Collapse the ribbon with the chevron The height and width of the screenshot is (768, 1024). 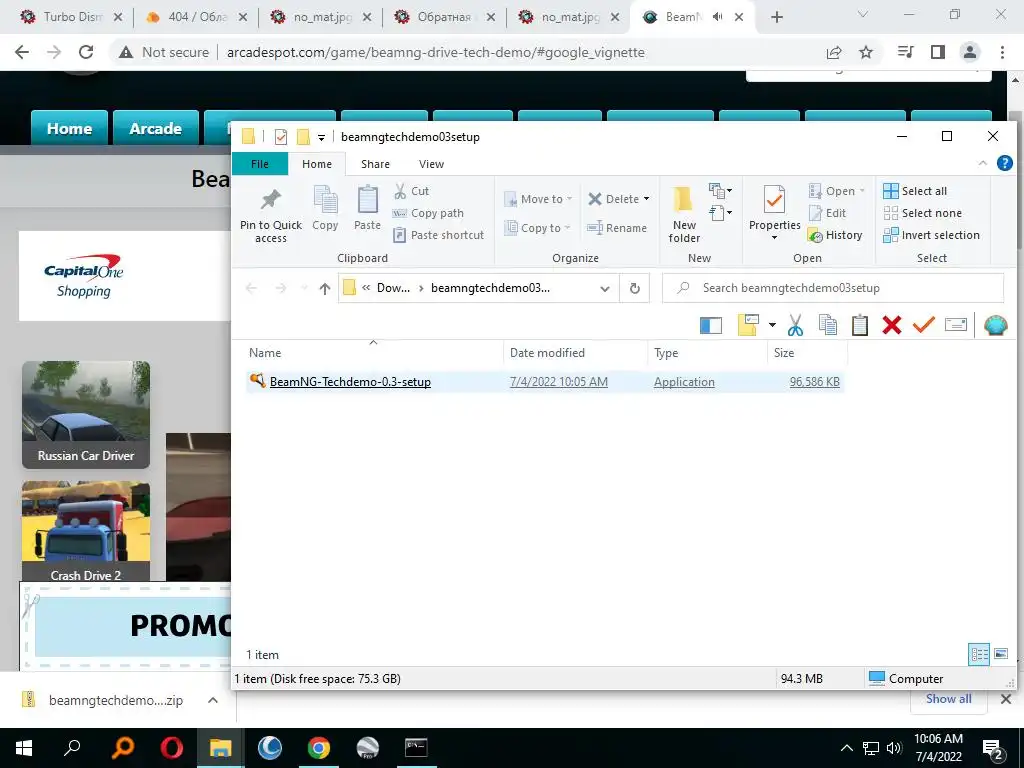coord(982,163)
